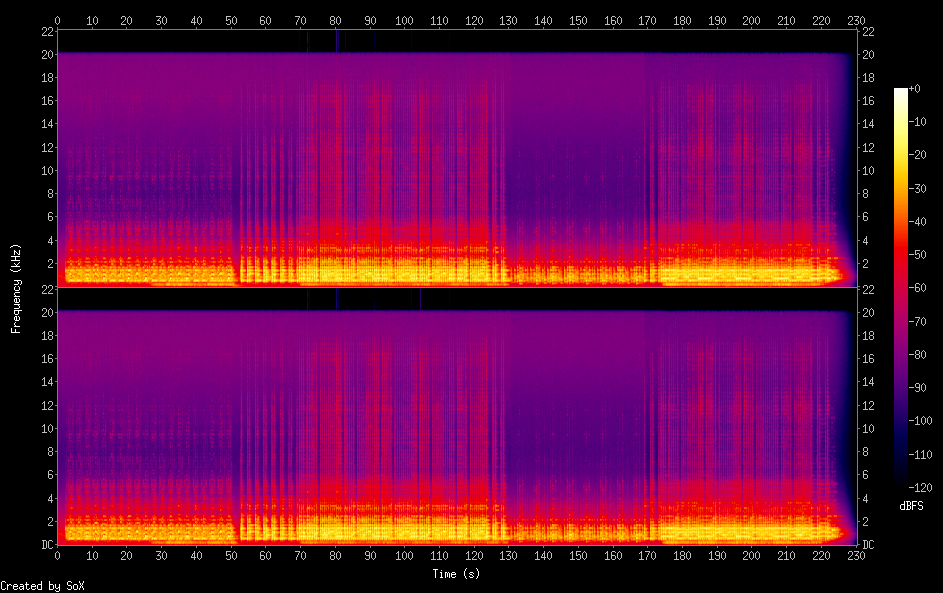Click the dBFS color gradient bar

click(900, 287)
